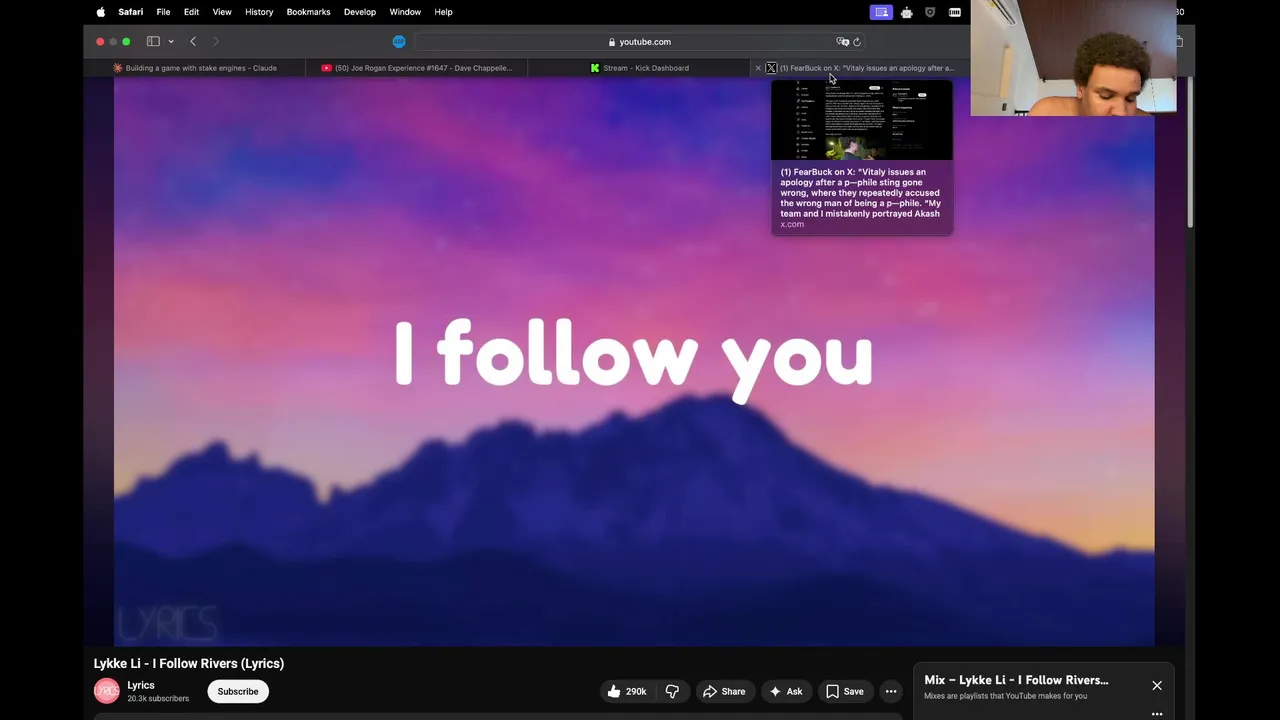
Task: Open the Help menu
Action: point(444,12)
